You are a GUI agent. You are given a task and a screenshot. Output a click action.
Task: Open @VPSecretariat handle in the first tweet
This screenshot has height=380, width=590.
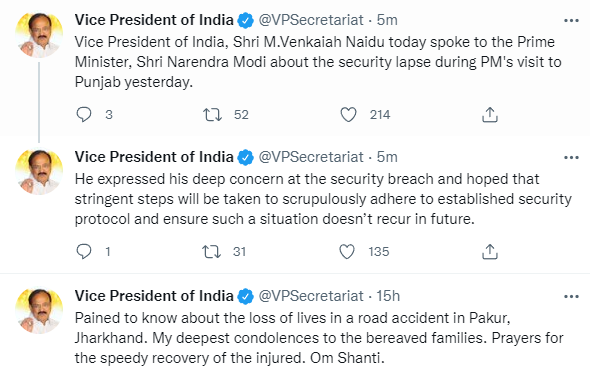[x=311, y=20]
